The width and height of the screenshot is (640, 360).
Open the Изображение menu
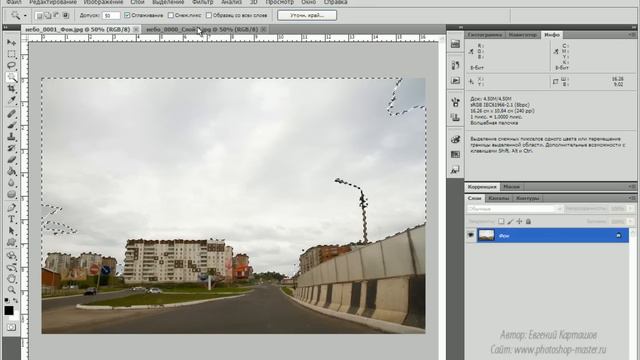coord(103,2)
